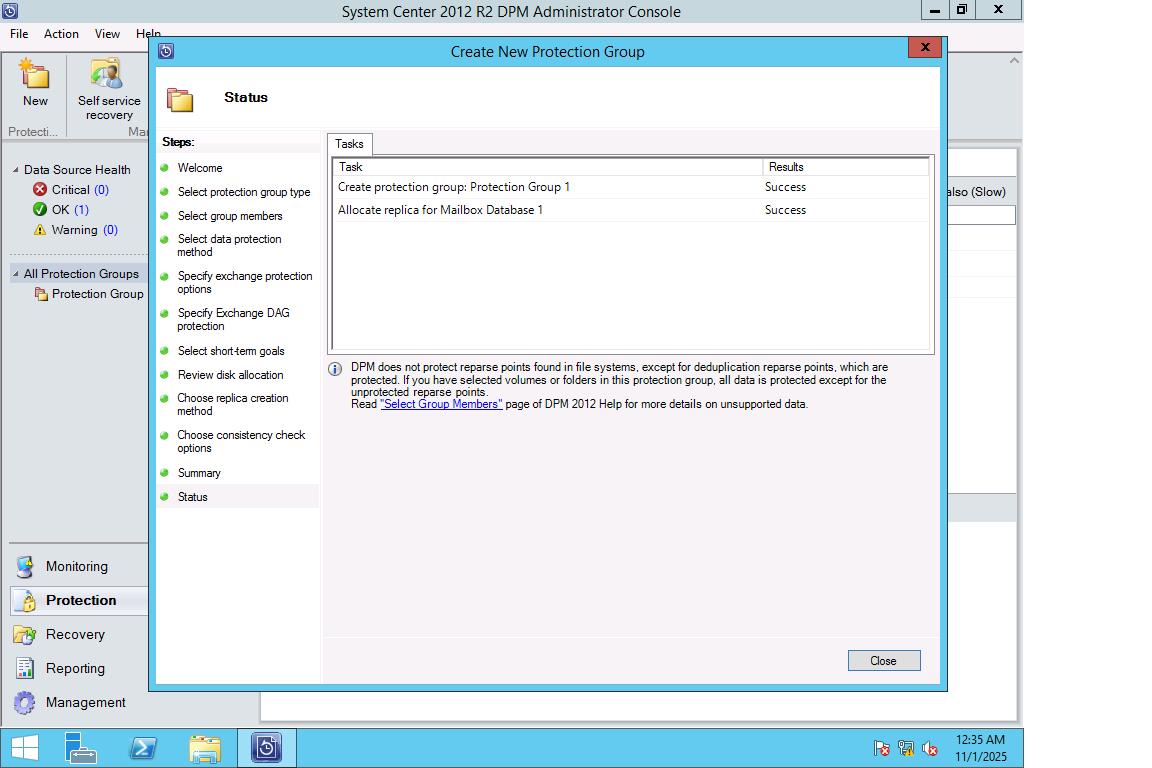
Task: Switch to Management workspace
Action: tap(85, 703)
